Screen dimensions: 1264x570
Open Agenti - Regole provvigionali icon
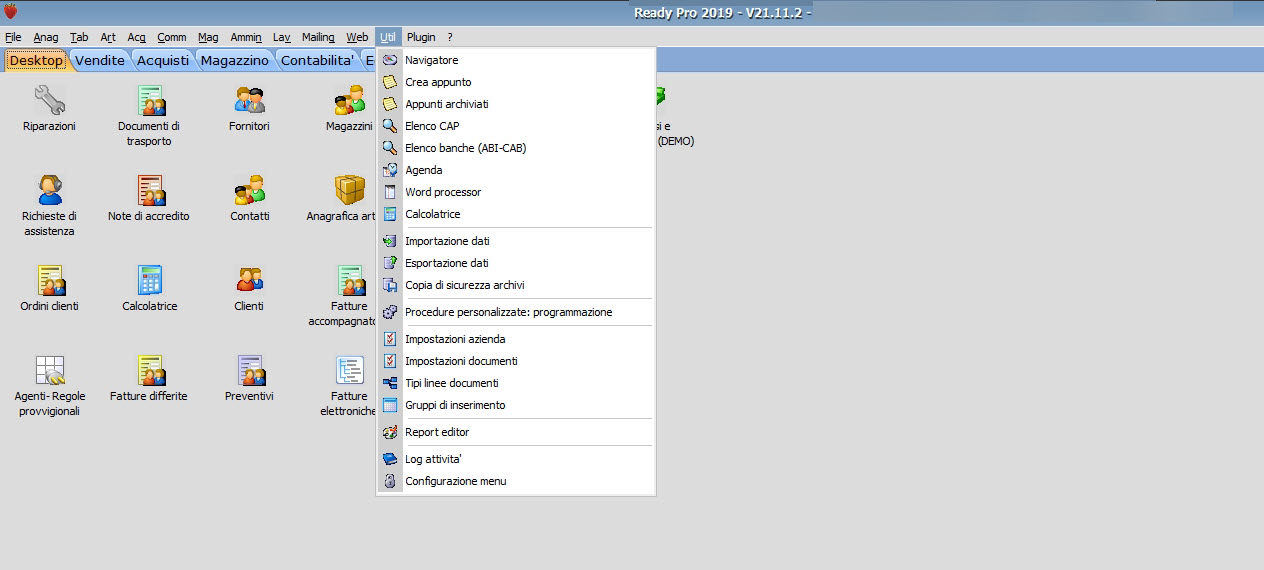click(49, 370)
